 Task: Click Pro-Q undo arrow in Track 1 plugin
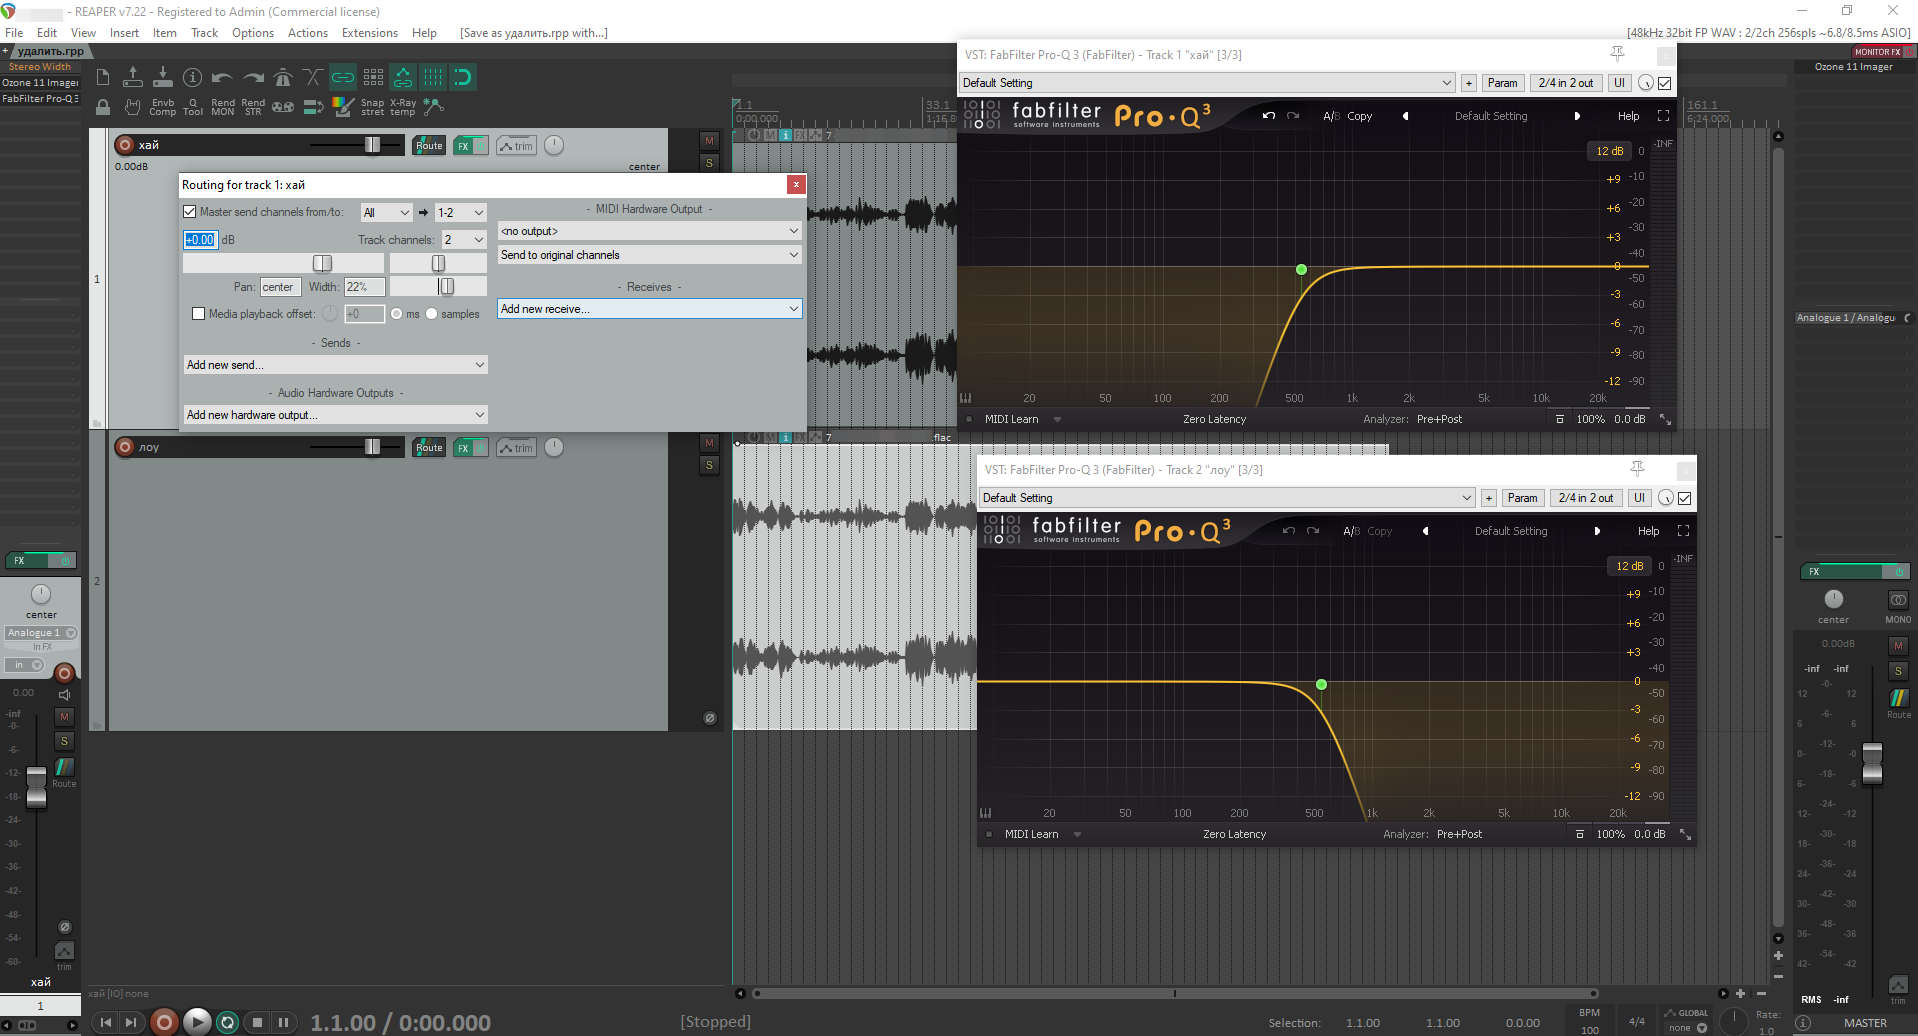click(x=1268, y=116)
